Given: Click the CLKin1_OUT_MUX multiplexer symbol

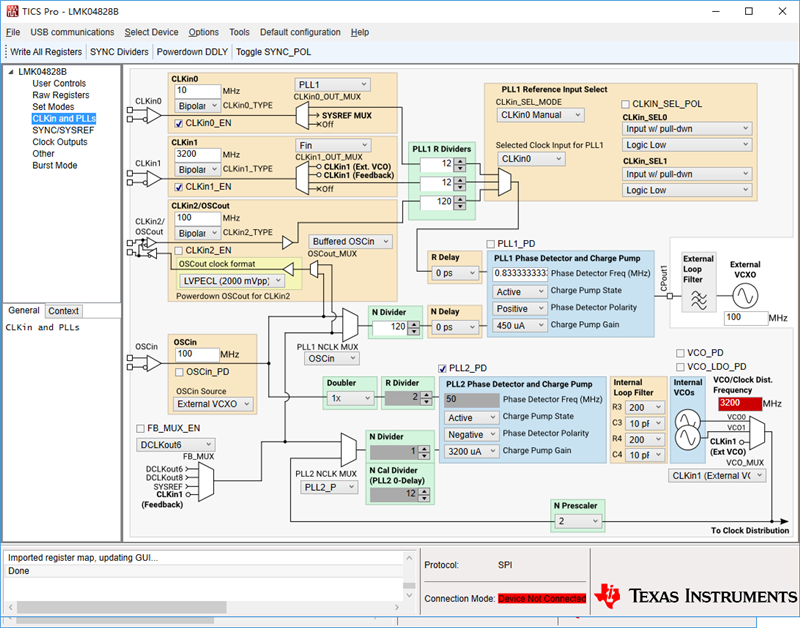Looking at the screenshot, I should (x=302, y=179).
